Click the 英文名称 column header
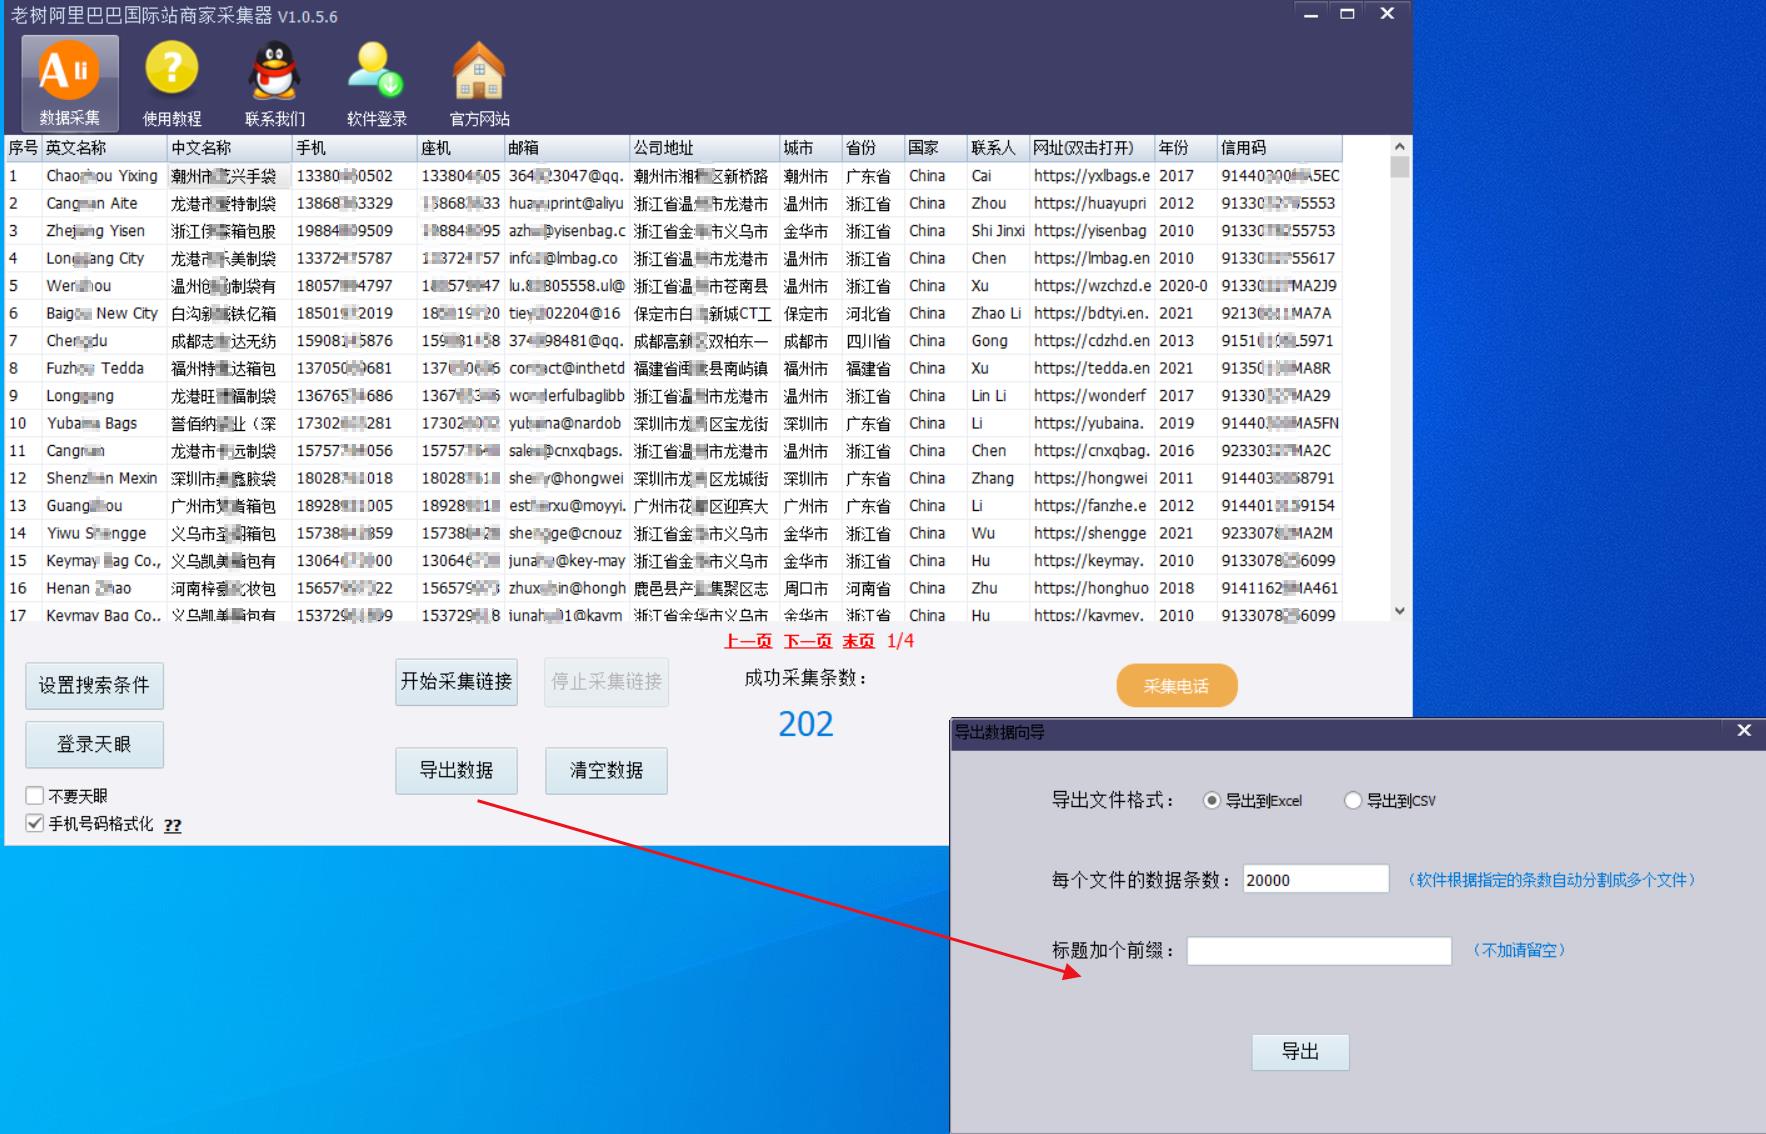The width and height of the screenshot is (1766, 1134). [104, 148]
